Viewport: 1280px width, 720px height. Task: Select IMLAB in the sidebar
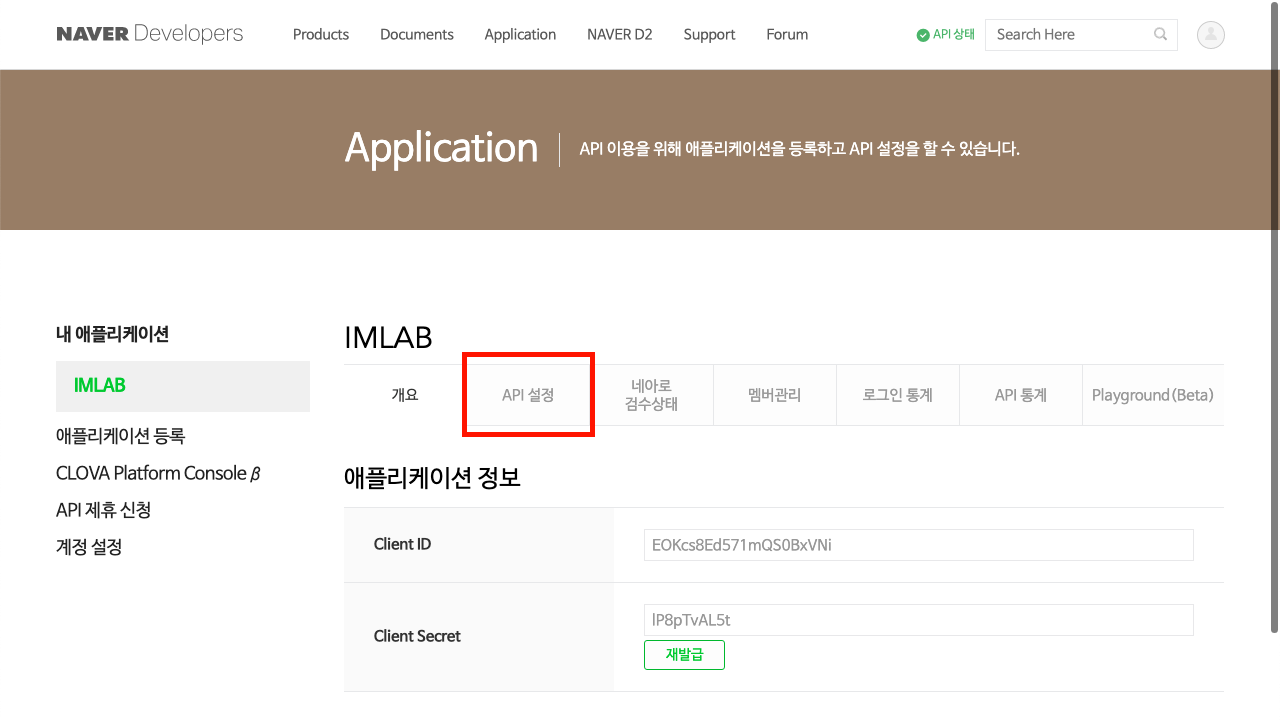100,385
